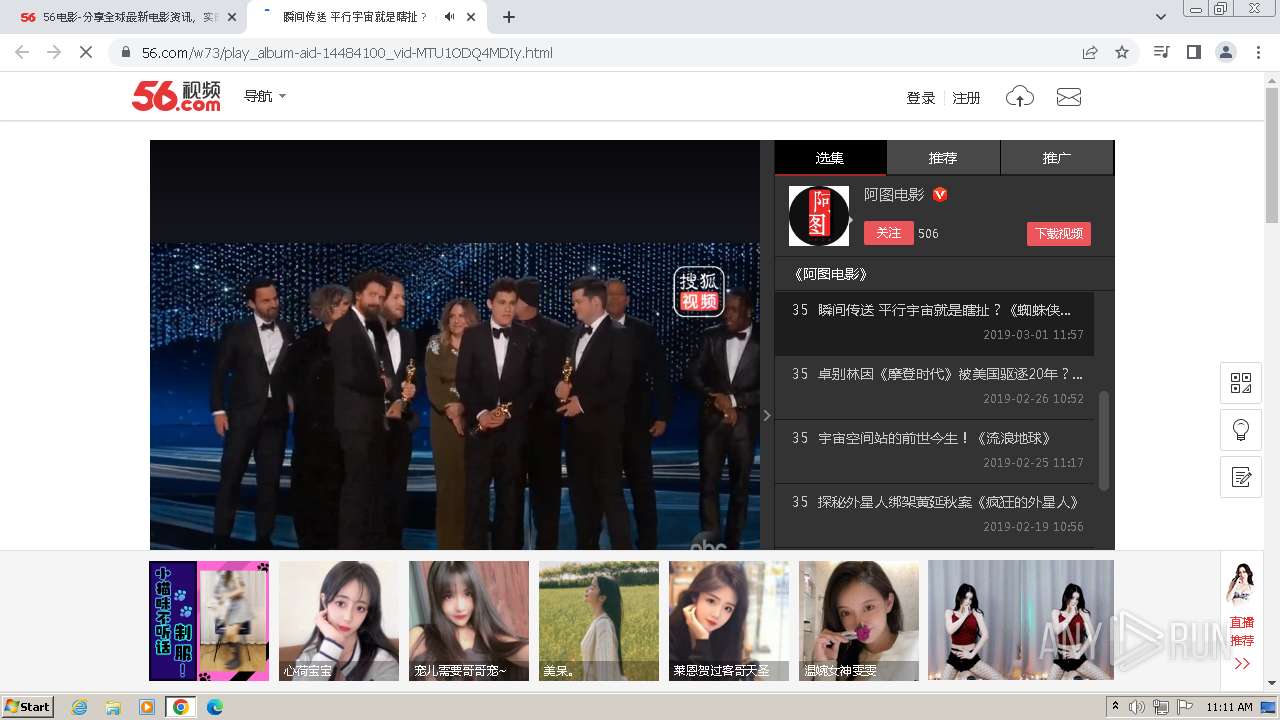Open the 美呆。 live thumbnail
The width and height of the screenshot is (1280, 720).
pos(599,621)
